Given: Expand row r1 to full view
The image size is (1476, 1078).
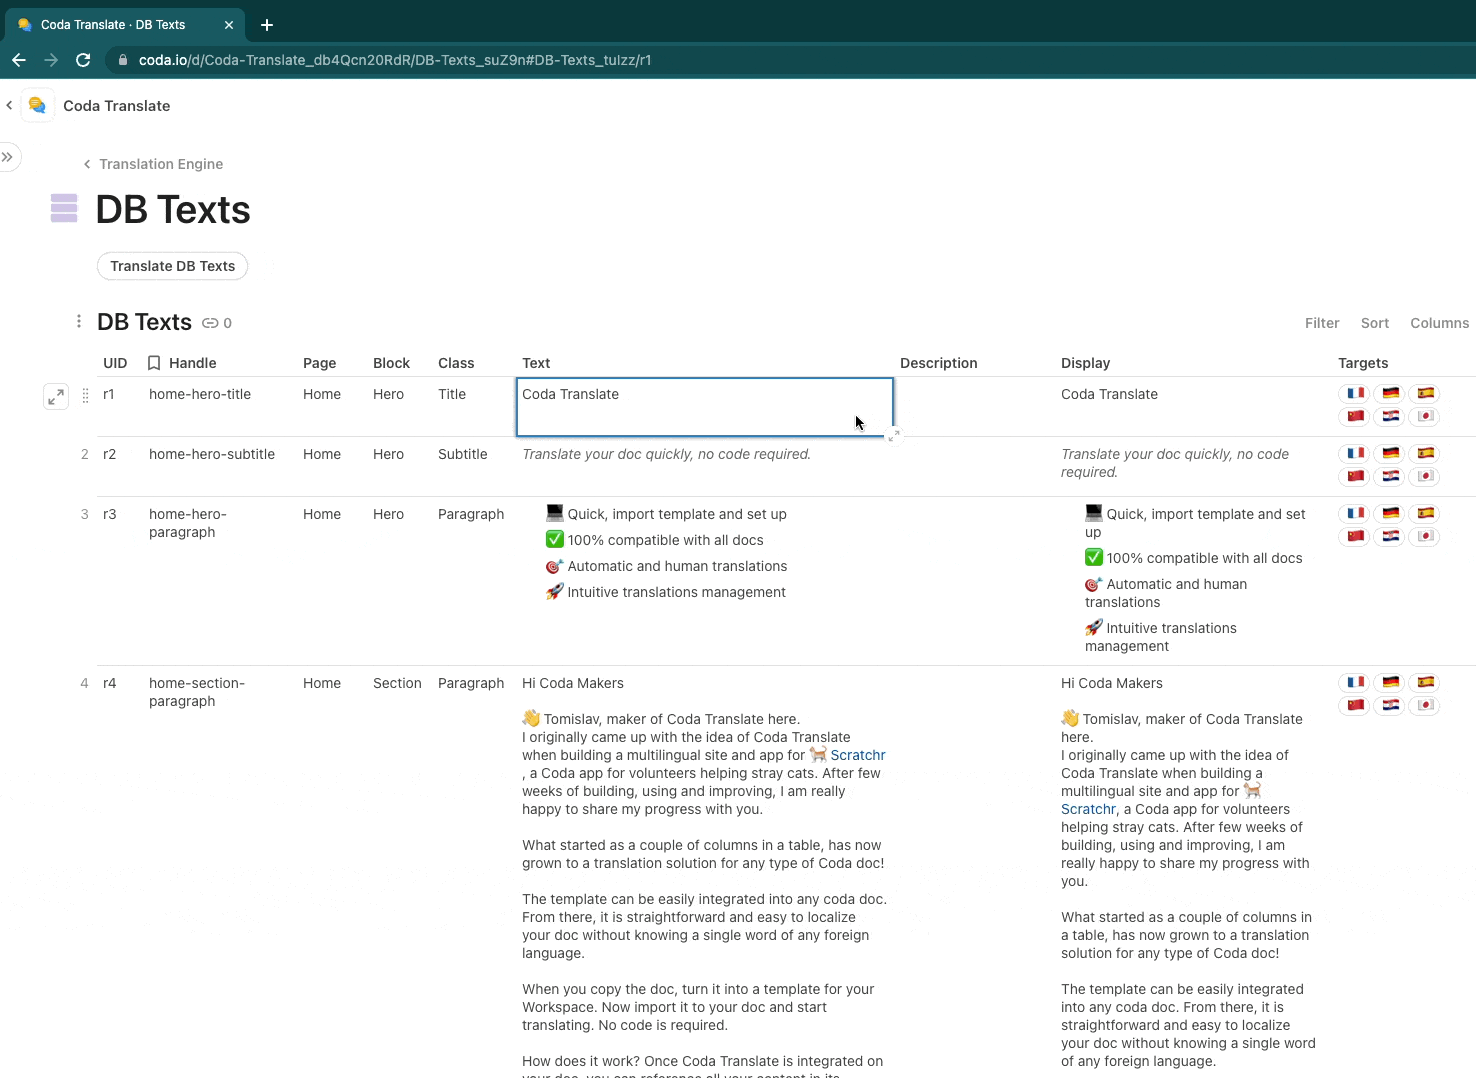Looking at the screenshot, I should (56, 396).
